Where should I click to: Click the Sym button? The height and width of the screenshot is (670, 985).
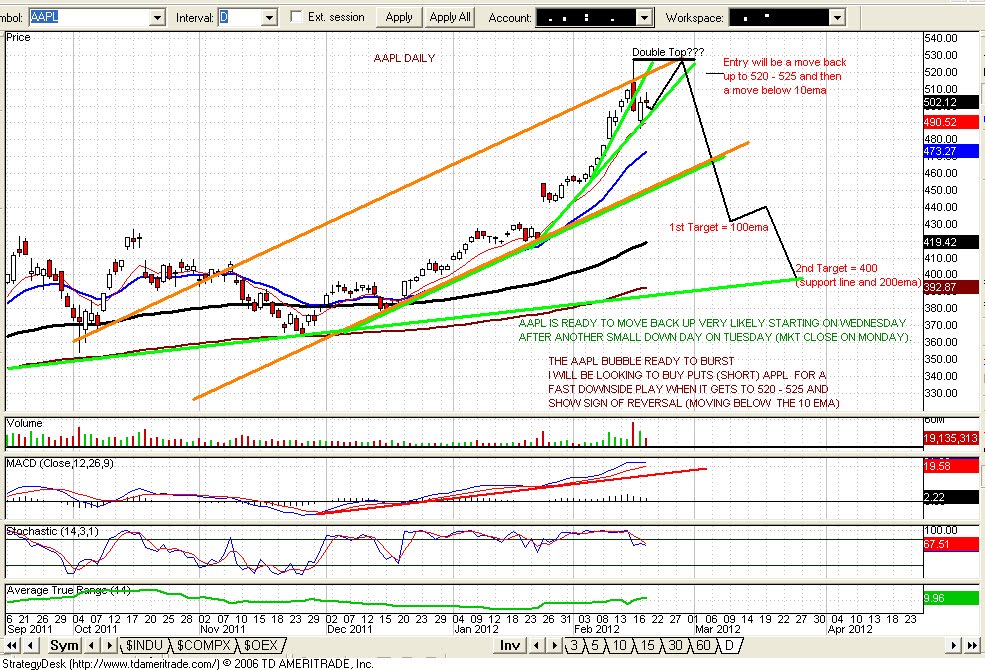tap(63, 646)
